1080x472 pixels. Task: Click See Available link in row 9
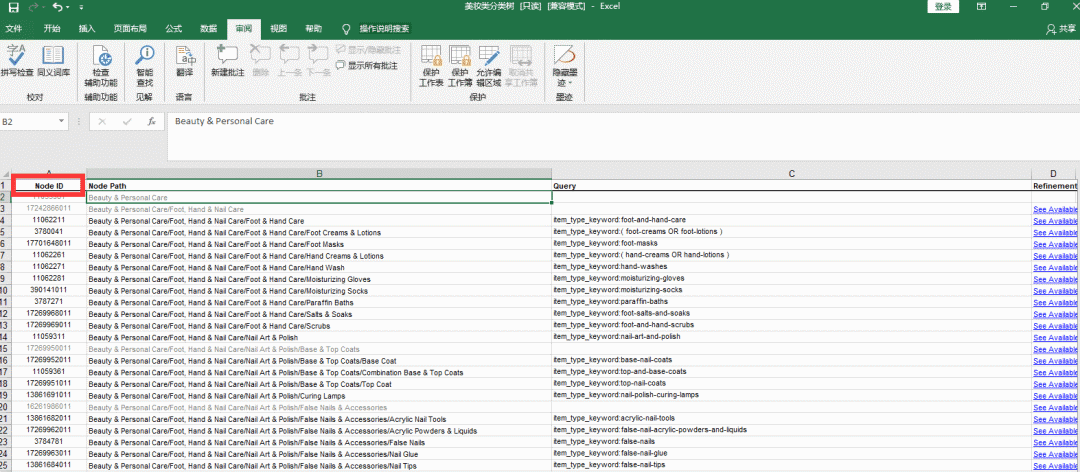1055,279
